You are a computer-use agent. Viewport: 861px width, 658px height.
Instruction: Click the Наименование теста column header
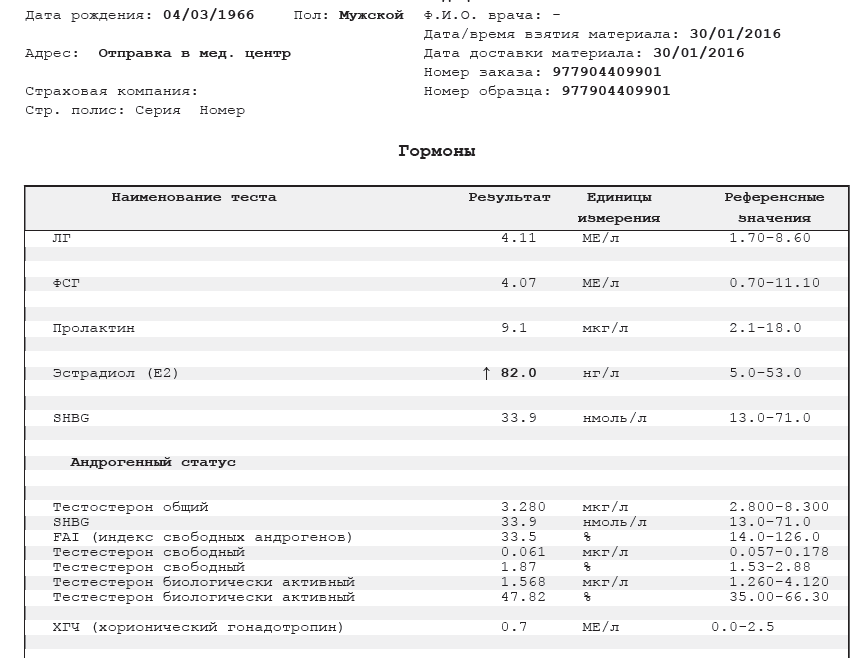tap(194, 197)
